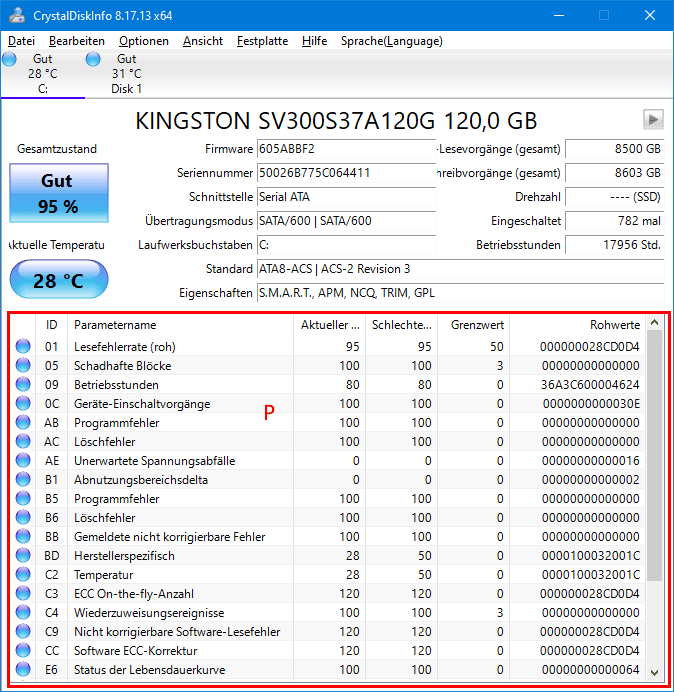Open the Datei menu
The image size is (674, 692).
pyautogui.click(x=21, y=41)
